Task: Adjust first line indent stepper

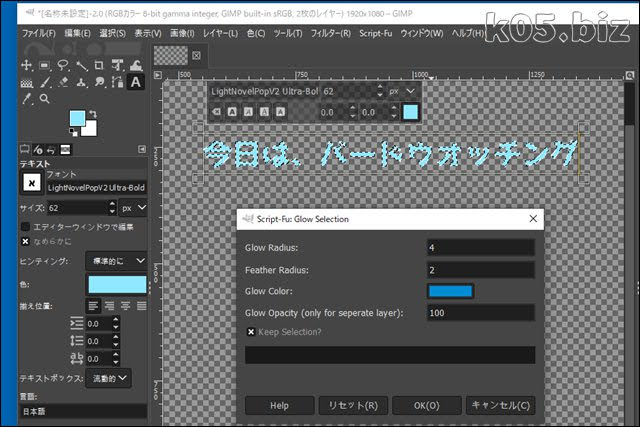Action: point(116,324)
